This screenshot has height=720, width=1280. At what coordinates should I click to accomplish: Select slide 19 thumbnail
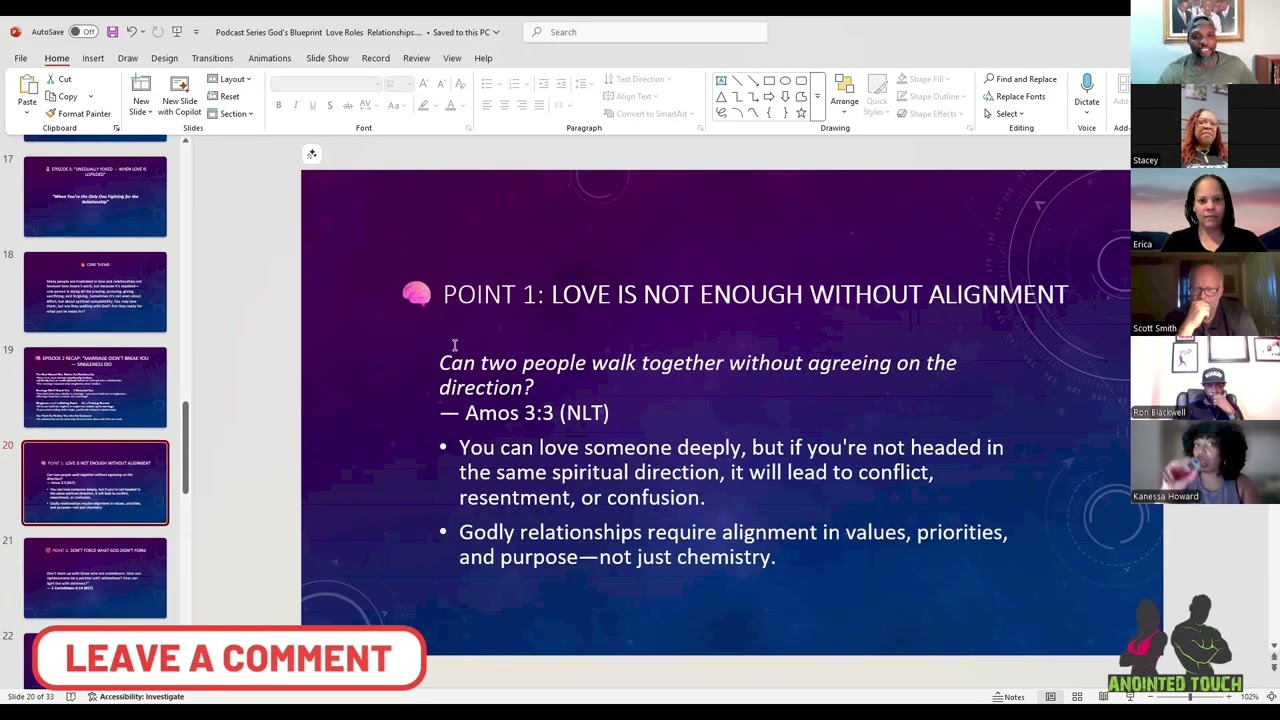click(95, 387)
